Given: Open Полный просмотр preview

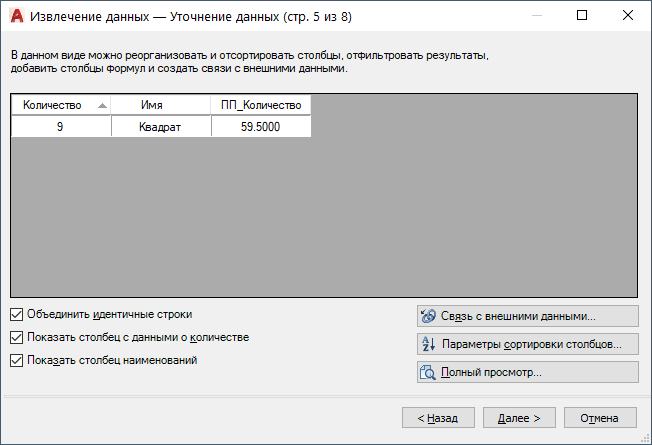Looking at the screenshot, I should (x=526, y=372).
